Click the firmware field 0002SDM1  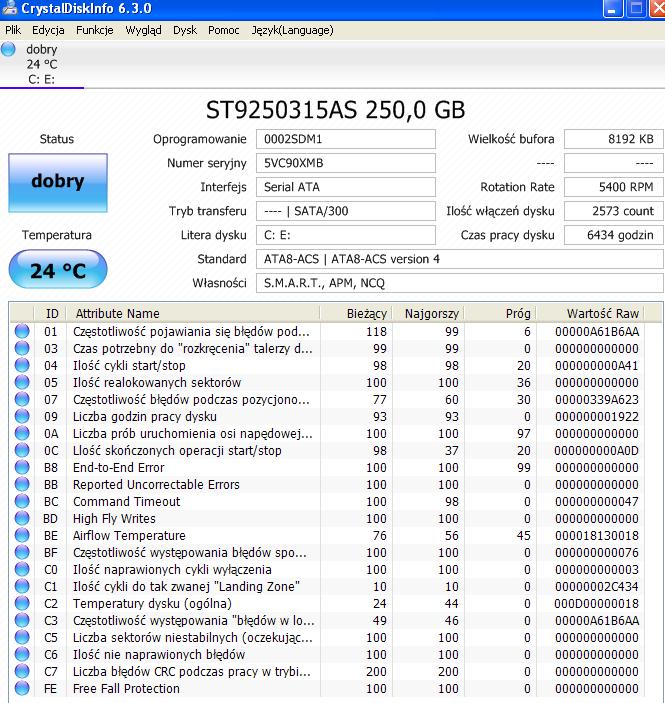(x=345, y=139)
